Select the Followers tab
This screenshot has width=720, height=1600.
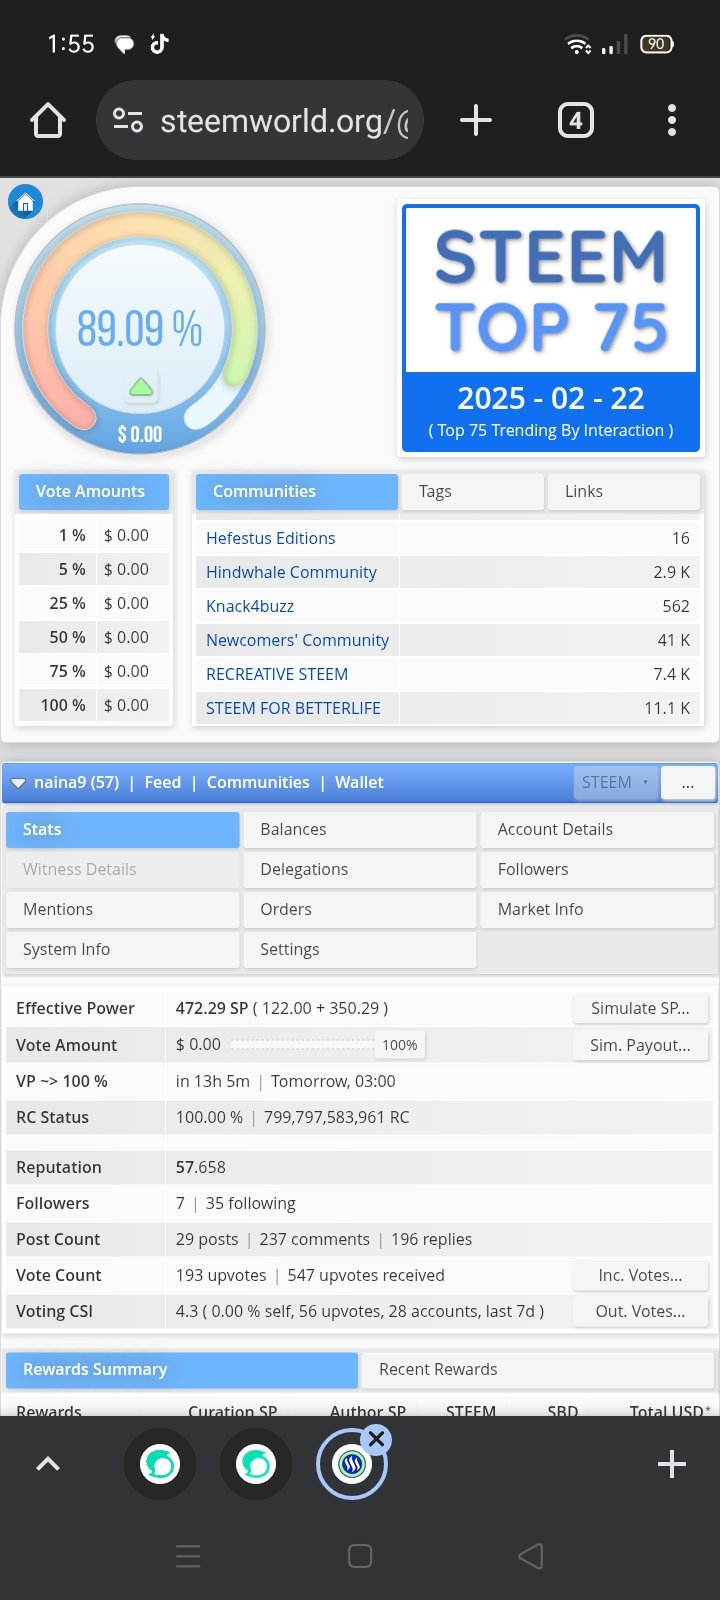point(597,869)
